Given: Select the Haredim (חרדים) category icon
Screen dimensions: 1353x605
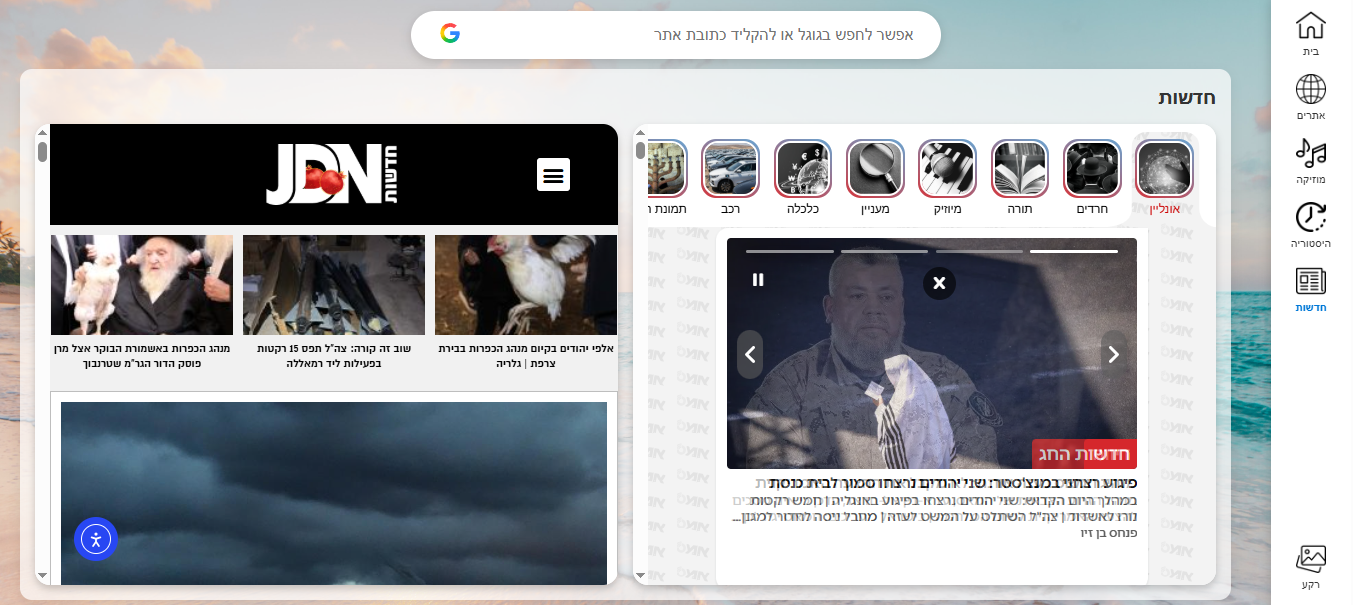Looking at the screenshot, I should (1092, 169).
